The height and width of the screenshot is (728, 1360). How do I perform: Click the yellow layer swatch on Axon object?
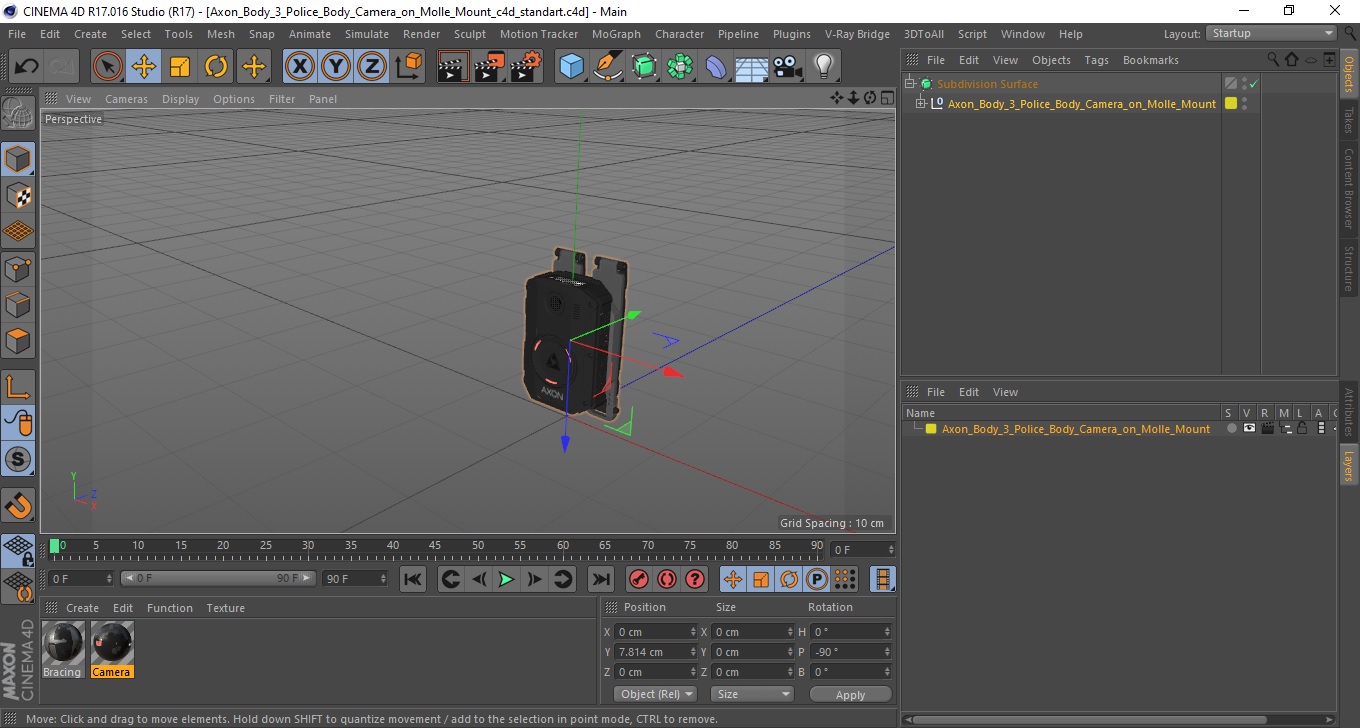[x=1231, y=103]
